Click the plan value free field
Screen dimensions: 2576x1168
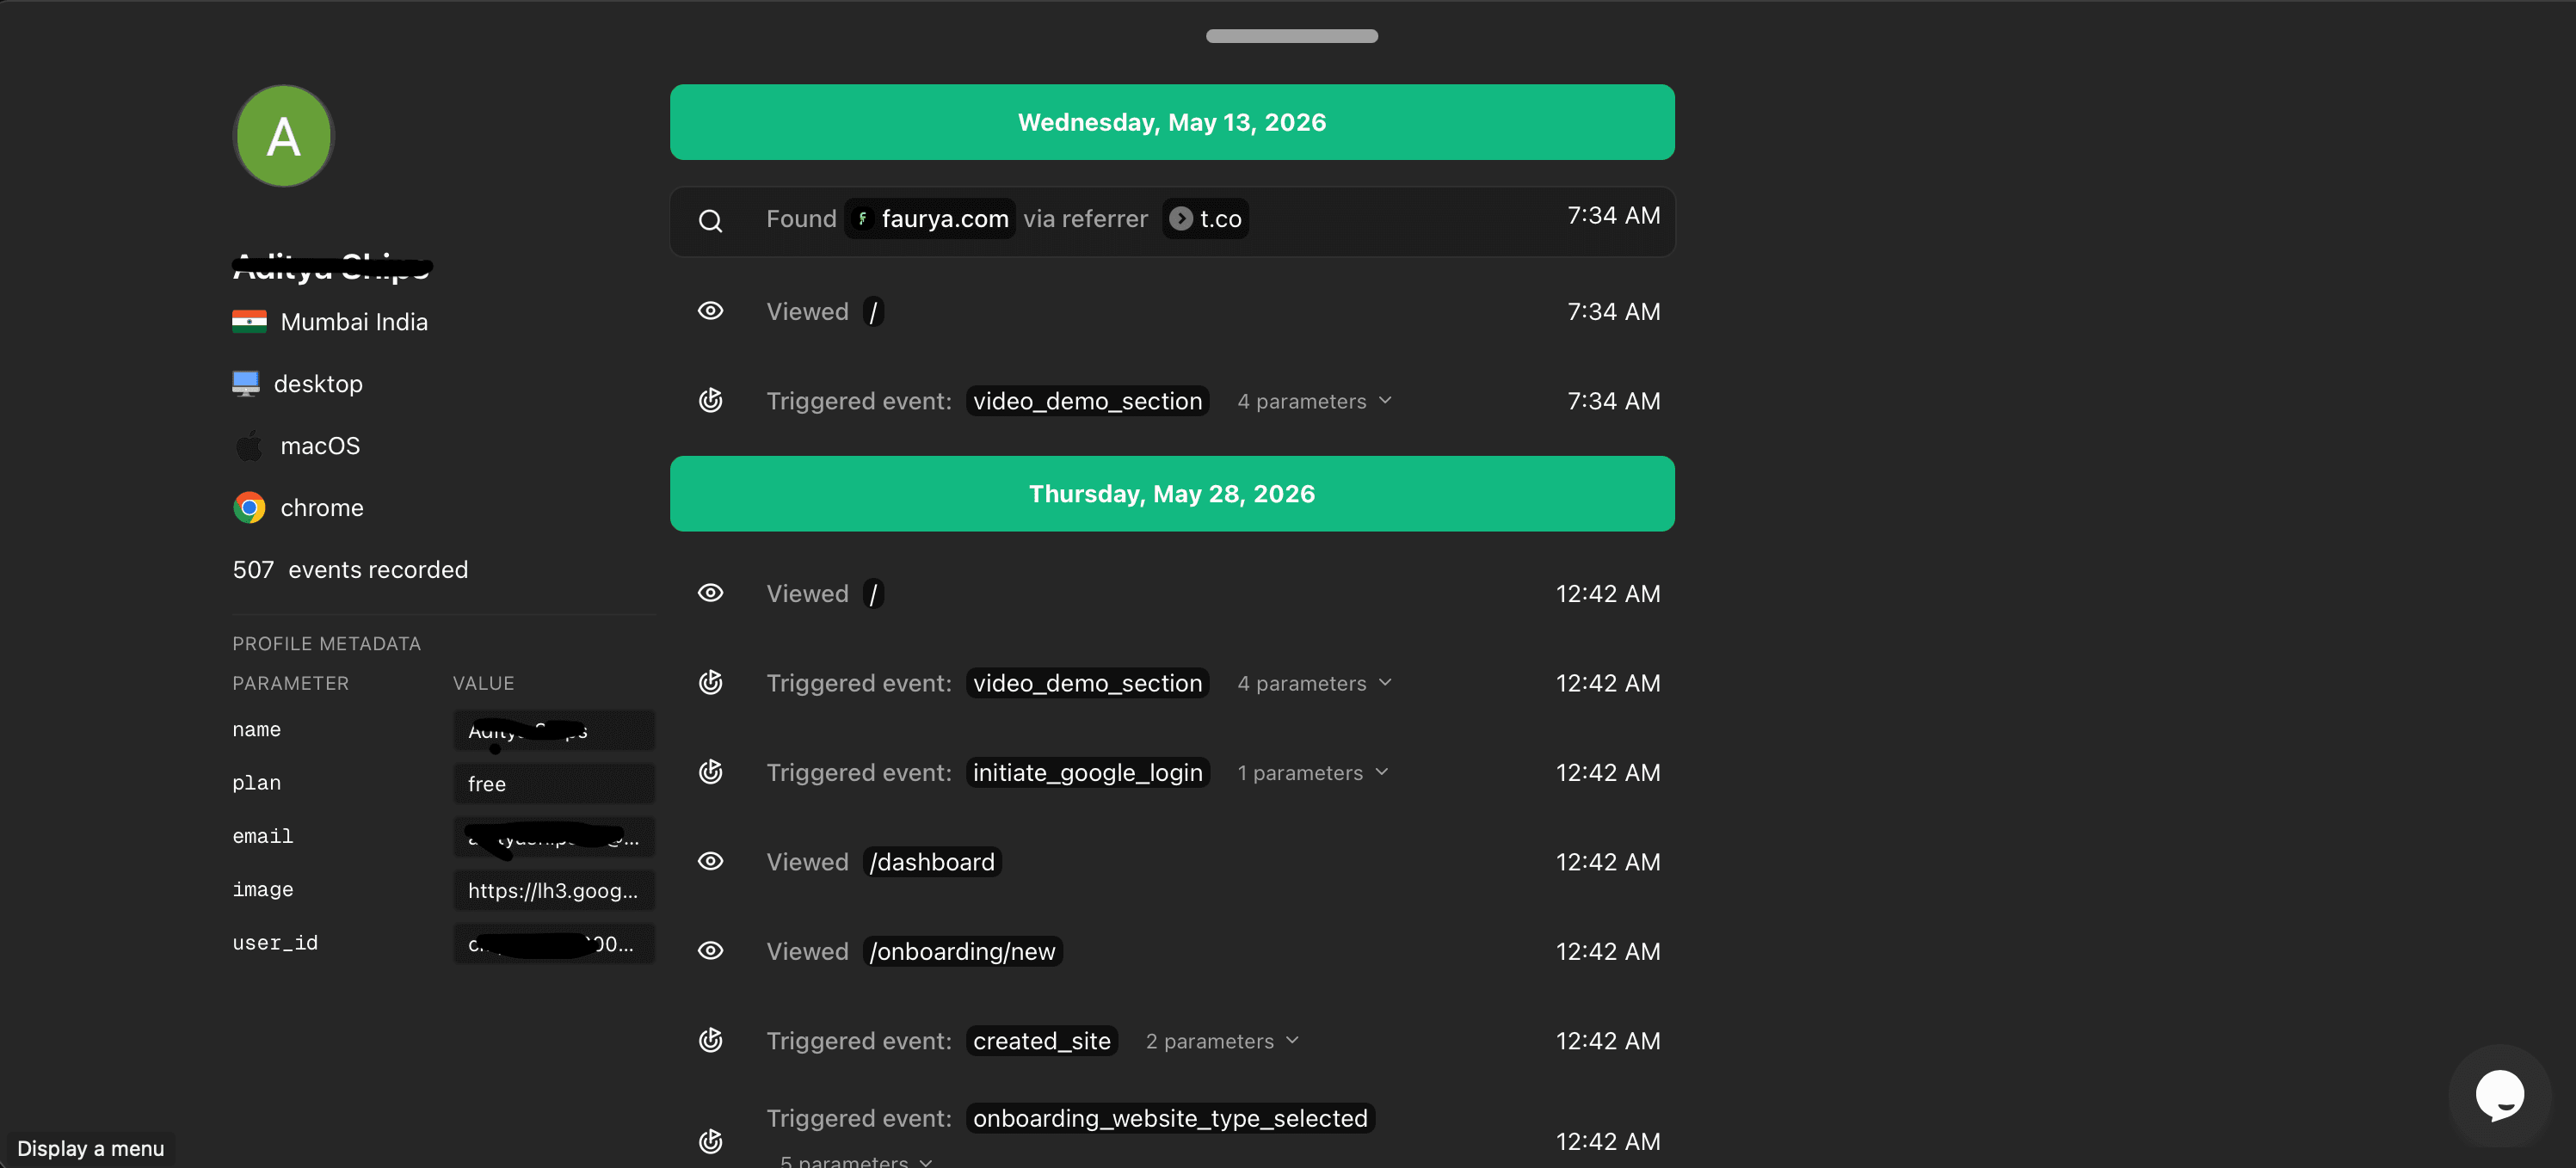click(x=554, y=784)
